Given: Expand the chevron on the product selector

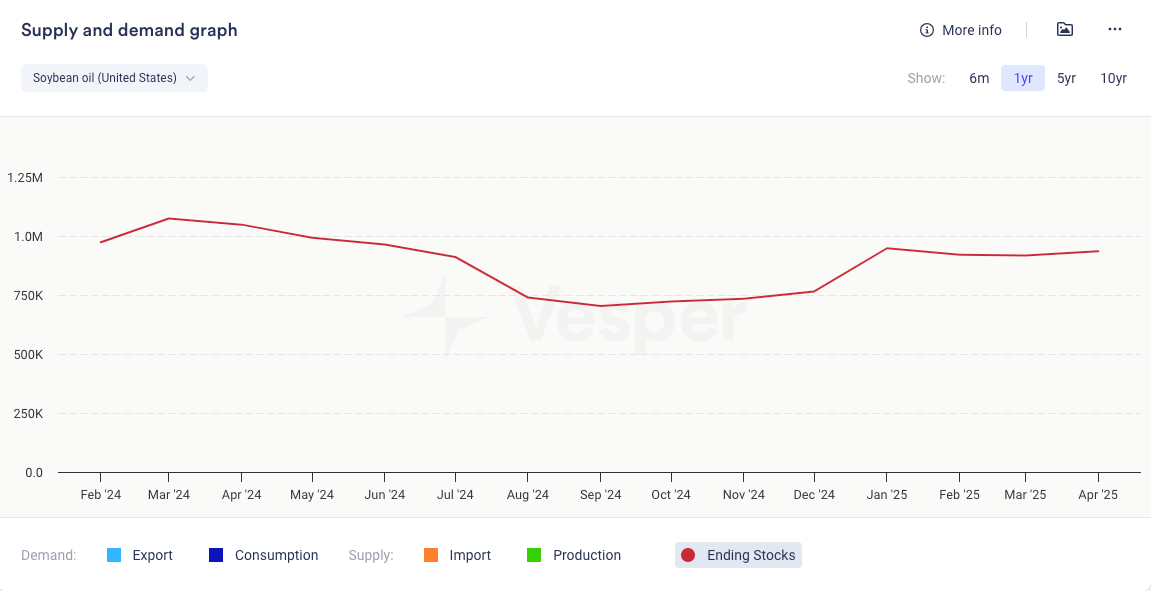Looking at the screenshot, I should coord(190,78).
